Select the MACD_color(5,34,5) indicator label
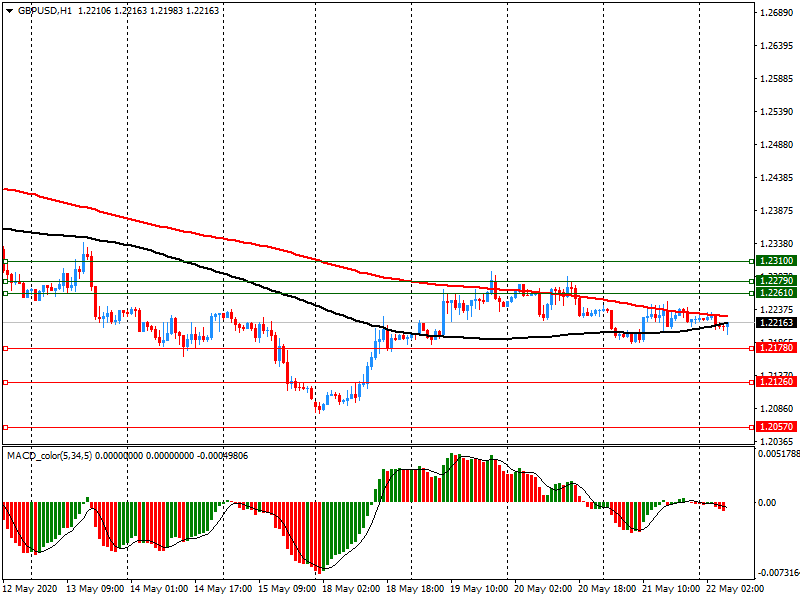 pyautogui.click(x=49, y=456)
